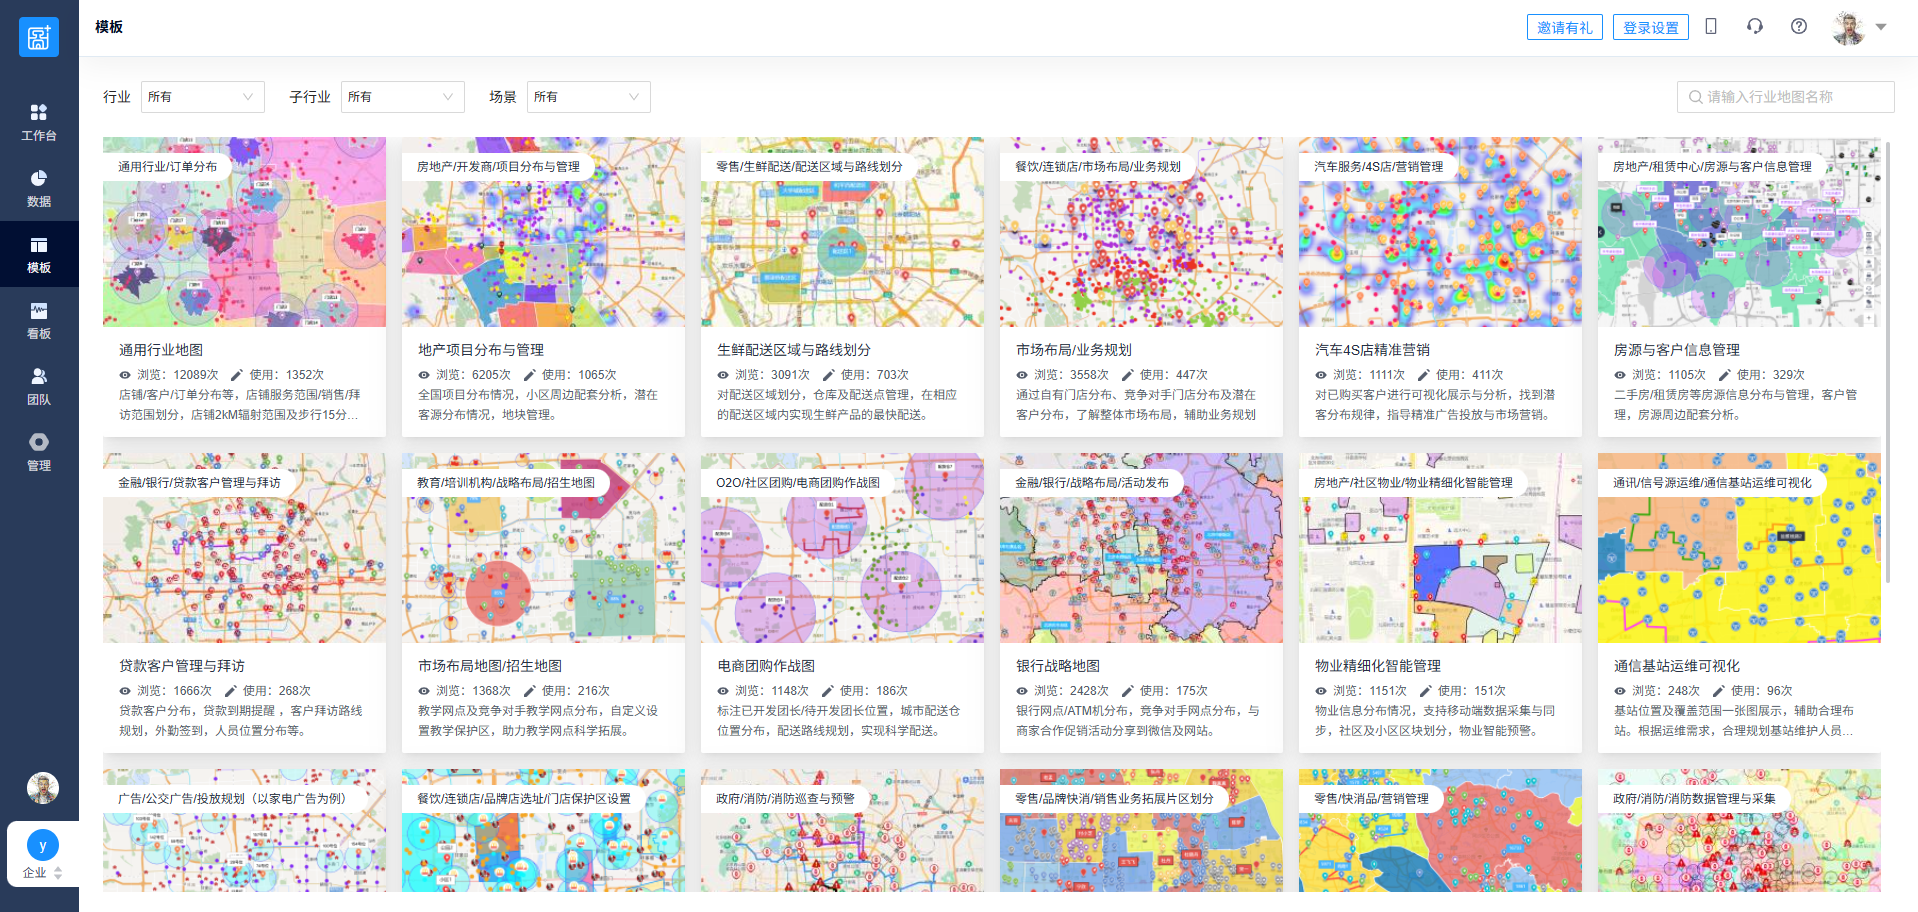Image resolution: width=1918 pixels, height=912 pixels.
Task: Open the 团队 team sidebar icon
Action: pyautogui.click(x=39, y=386)
